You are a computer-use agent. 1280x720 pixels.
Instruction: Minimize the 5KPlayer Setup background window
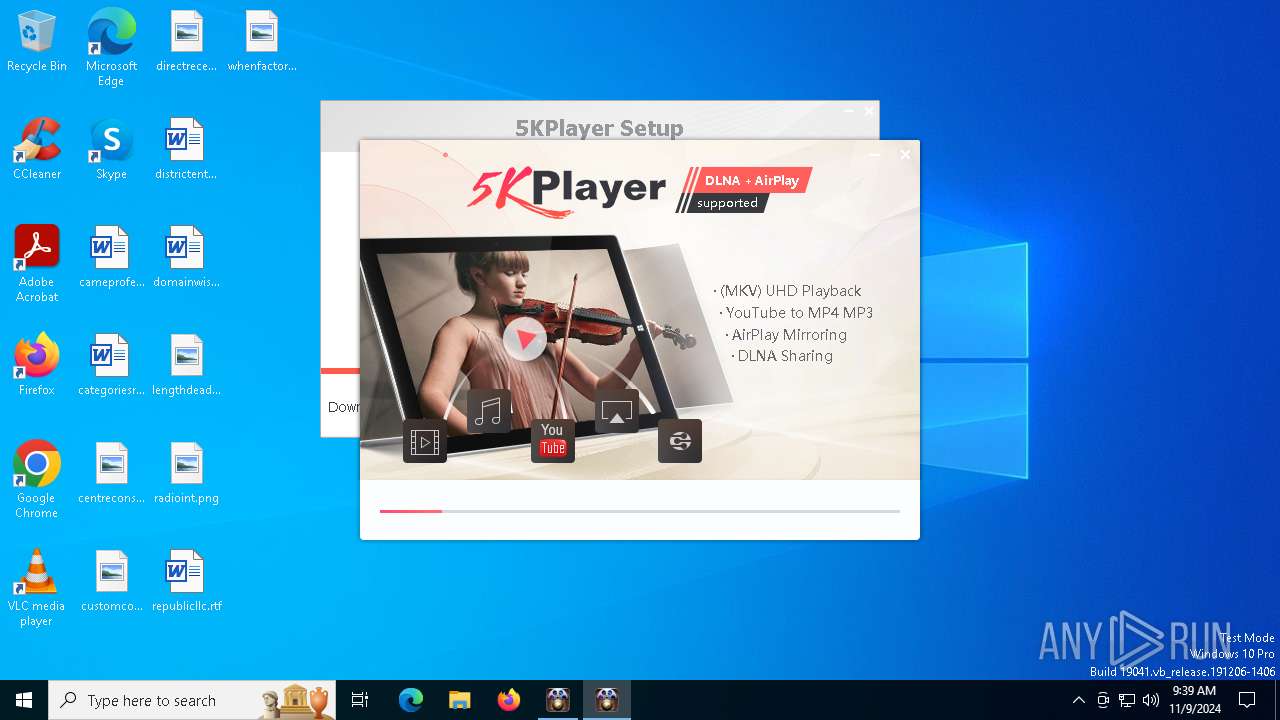tap(848, 111)
